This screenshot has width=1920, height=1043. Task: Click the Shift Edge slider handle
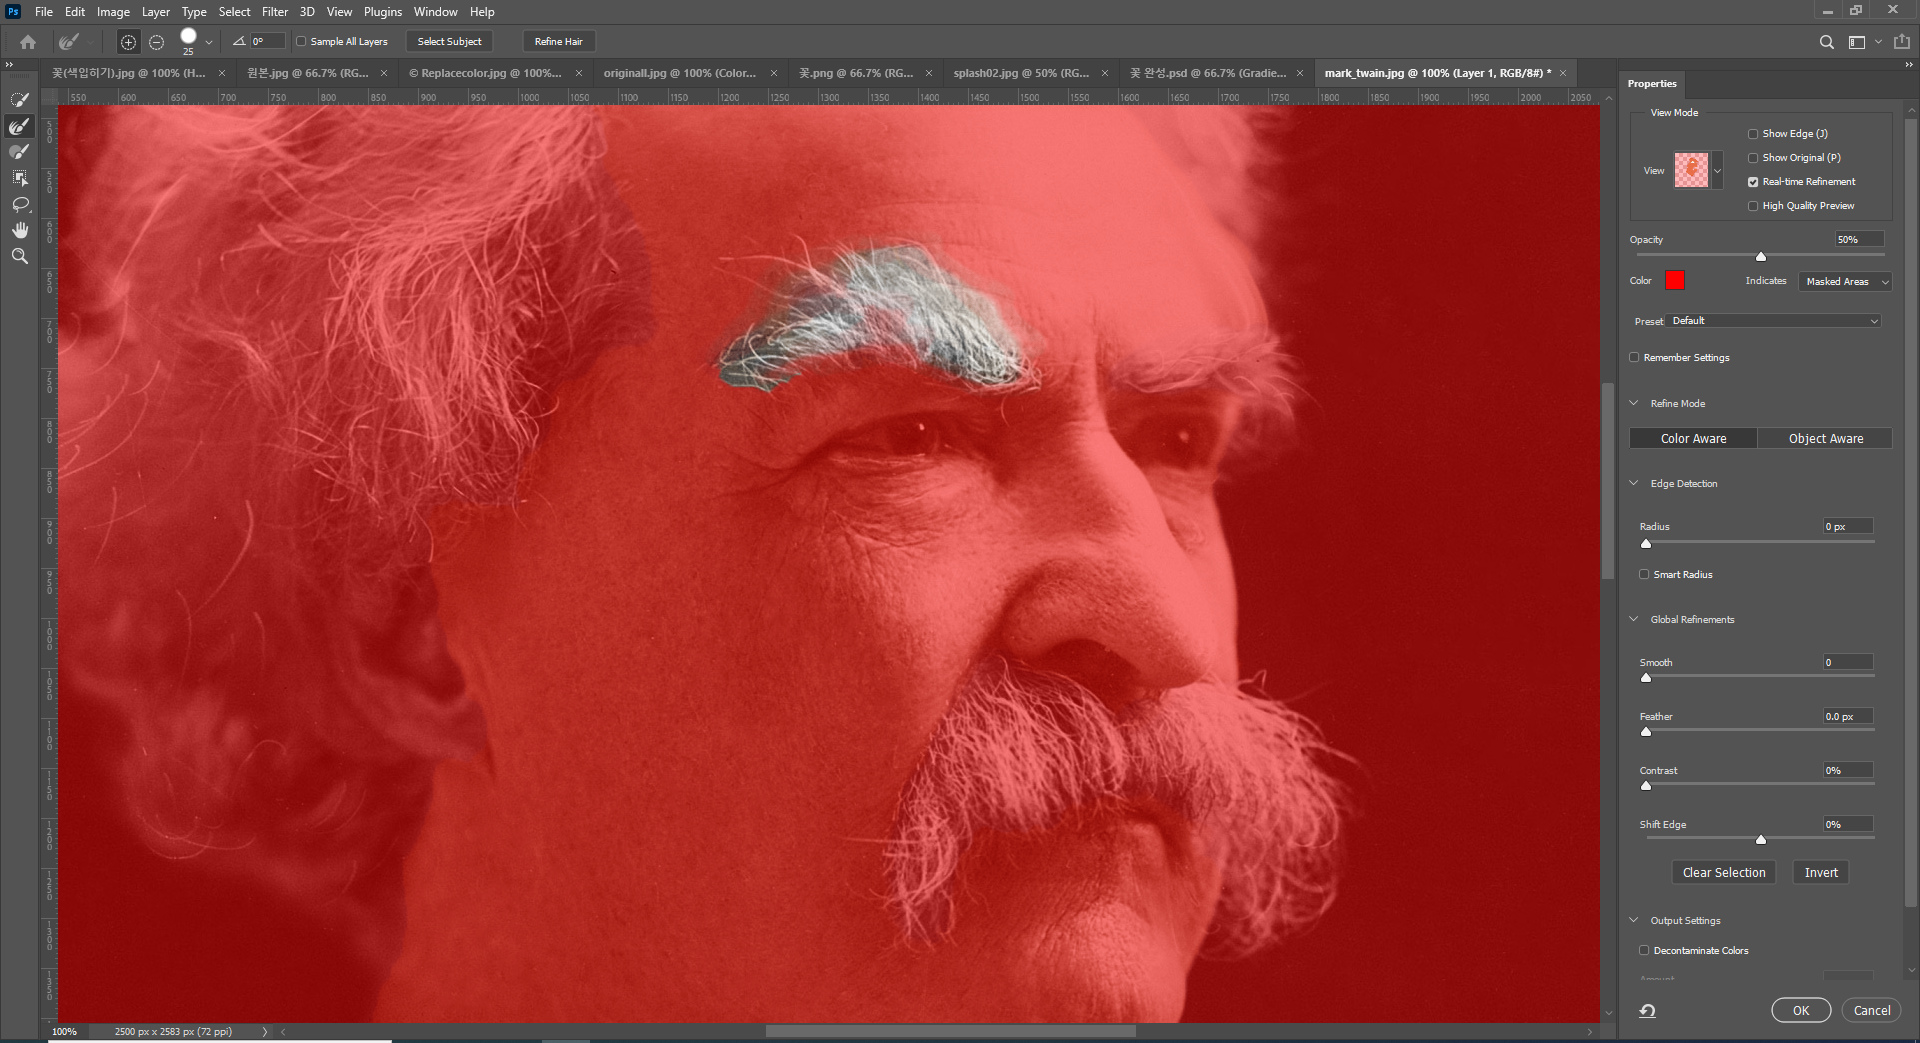point(1761,840)
